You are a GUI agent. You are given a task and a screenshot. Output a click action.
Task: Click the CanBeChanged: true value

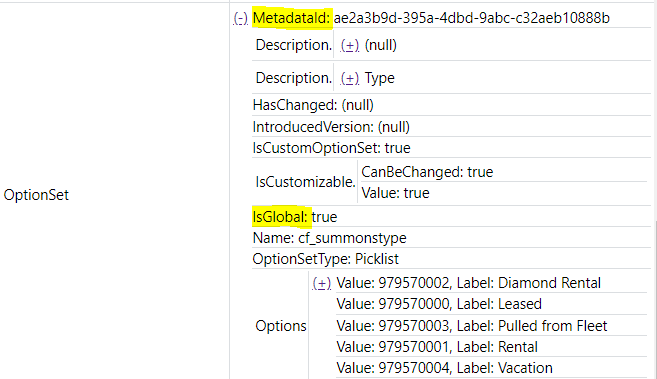427,172
